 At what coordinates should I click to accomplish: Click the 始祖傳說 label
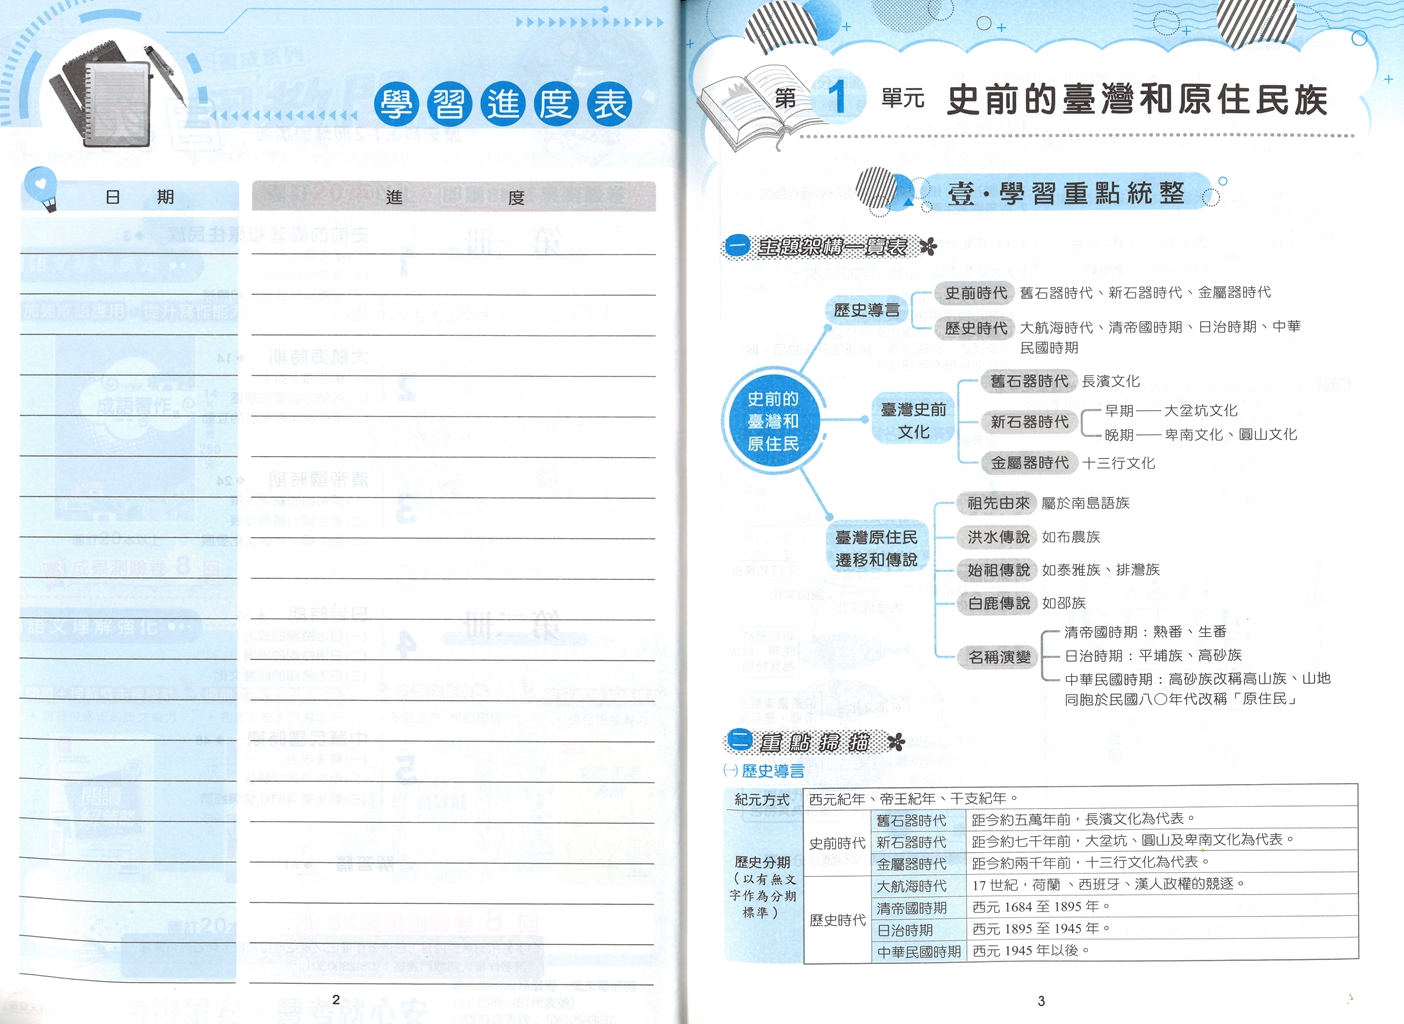click(x=998, y=570)
